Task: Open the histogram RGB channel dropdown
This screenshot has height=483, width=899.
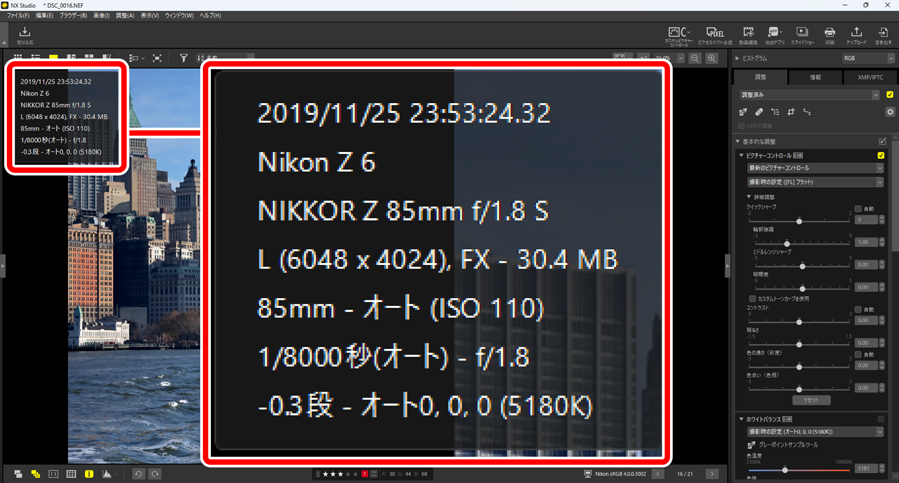Action: 867,59
